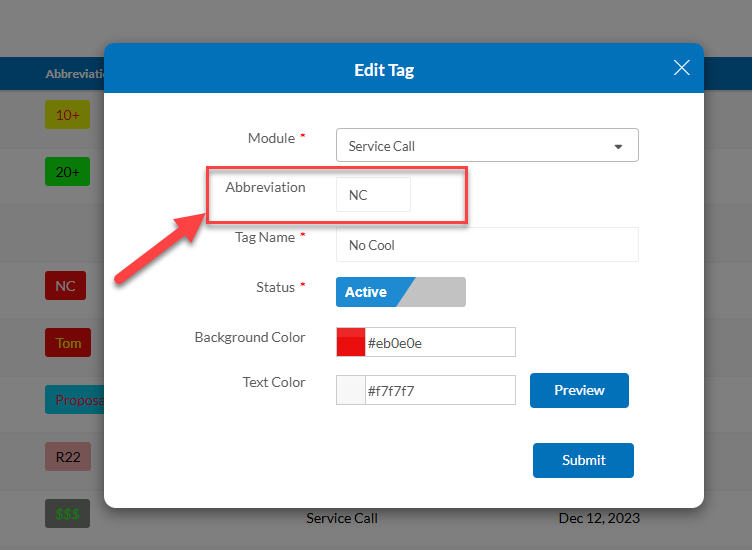
Task: Select the dark $$$ tag badge
Action: (67, 514)
